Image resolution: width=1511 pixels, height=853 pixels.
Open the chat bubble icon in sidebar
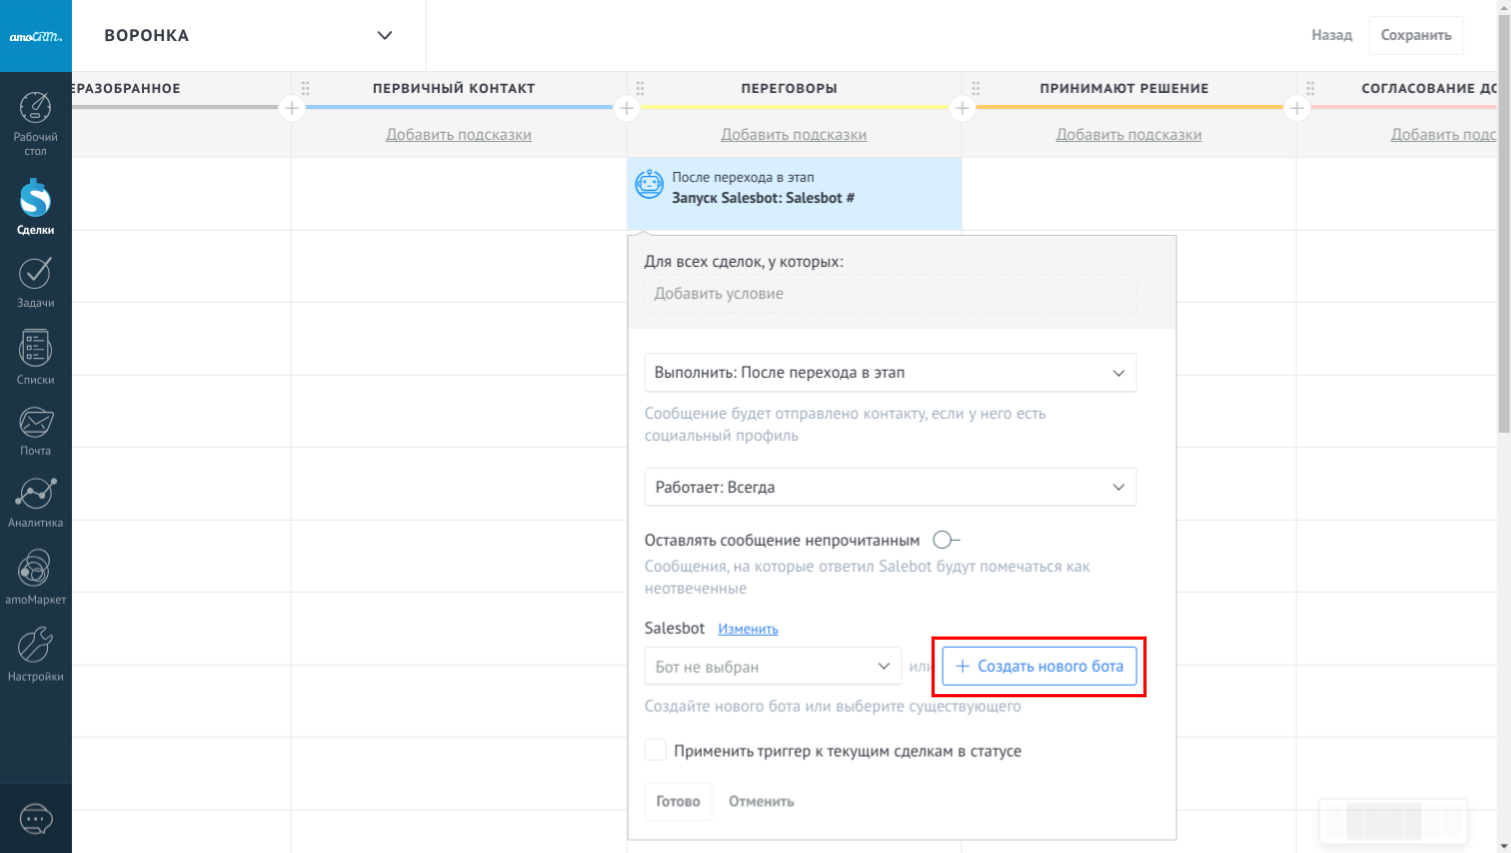click(x=36, y=819)
